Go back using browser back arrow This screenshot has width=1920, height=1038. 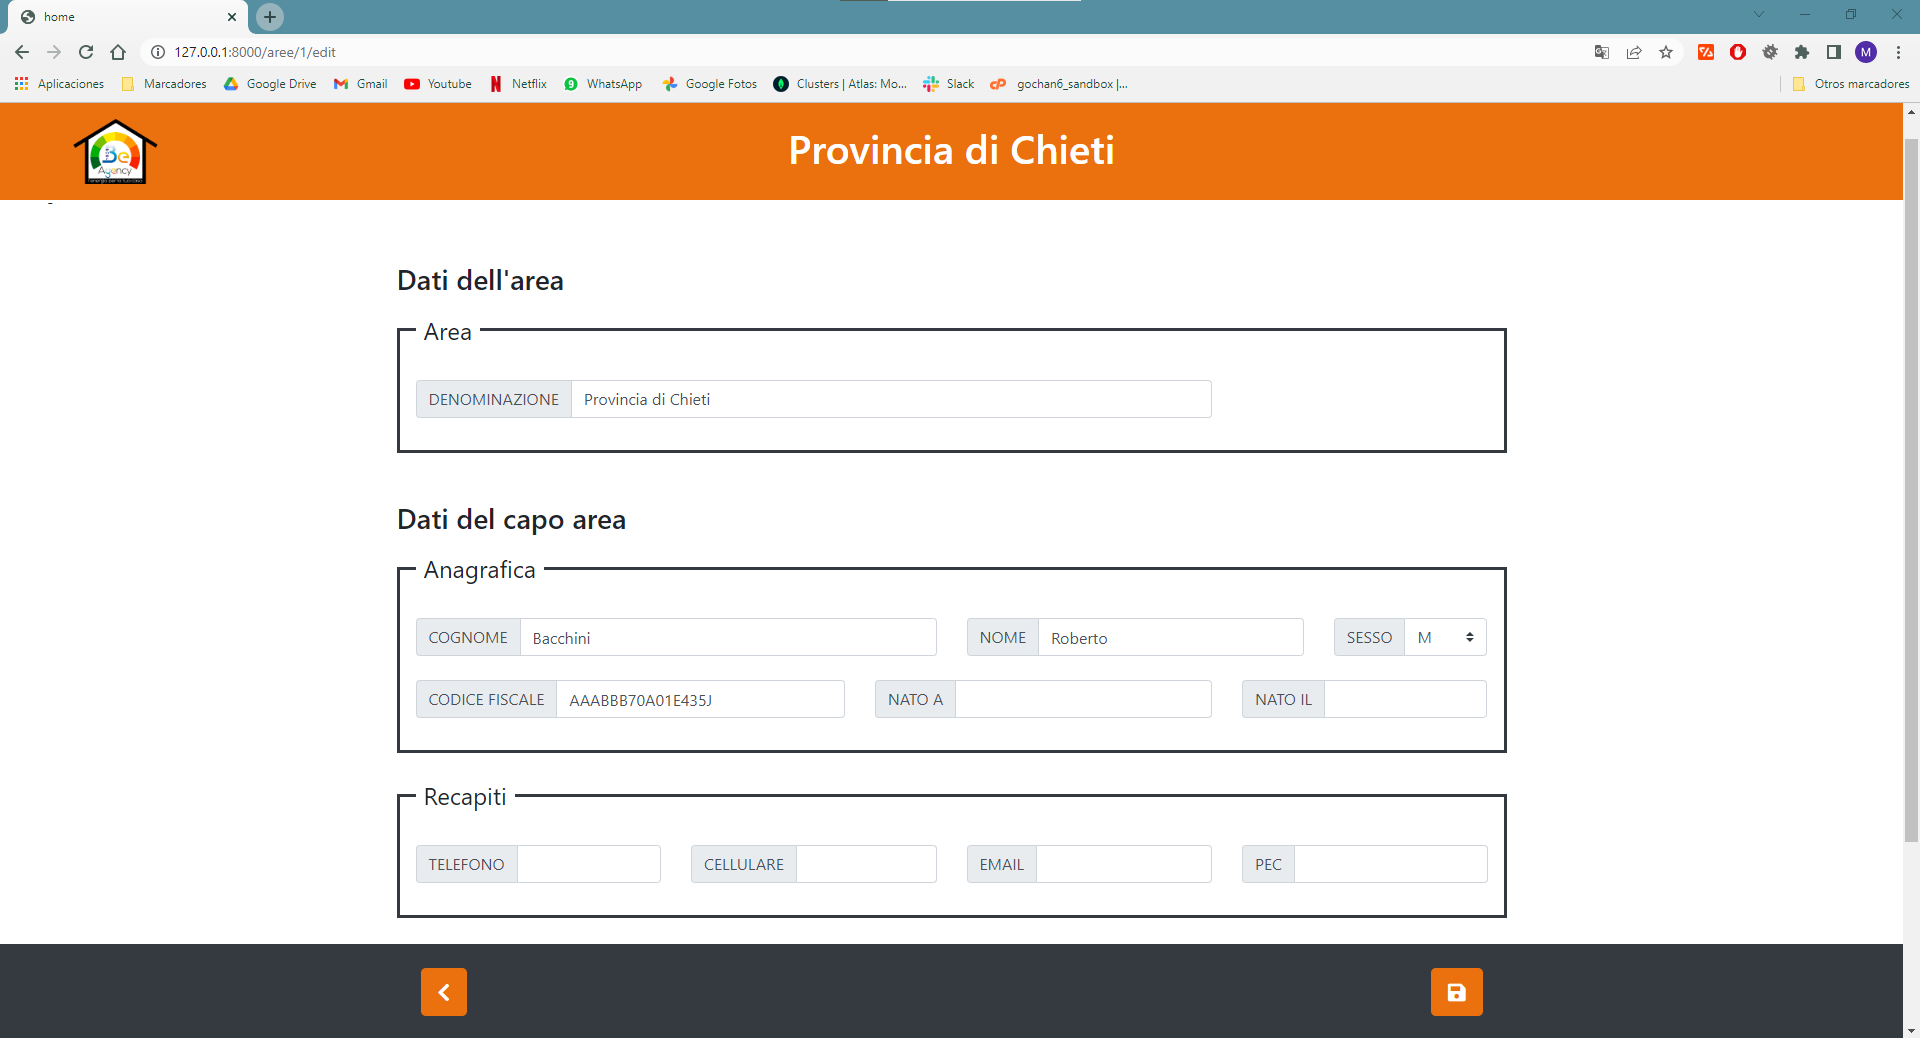22,52
